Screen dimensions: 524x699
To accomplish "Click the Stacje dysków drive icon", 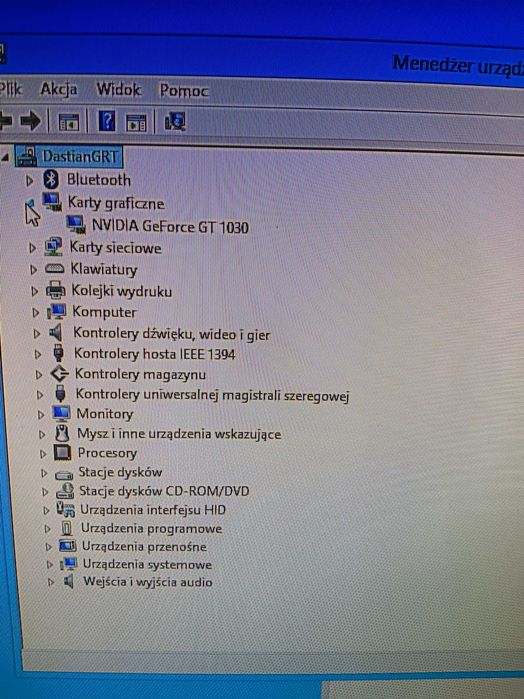I will [64, 474].
